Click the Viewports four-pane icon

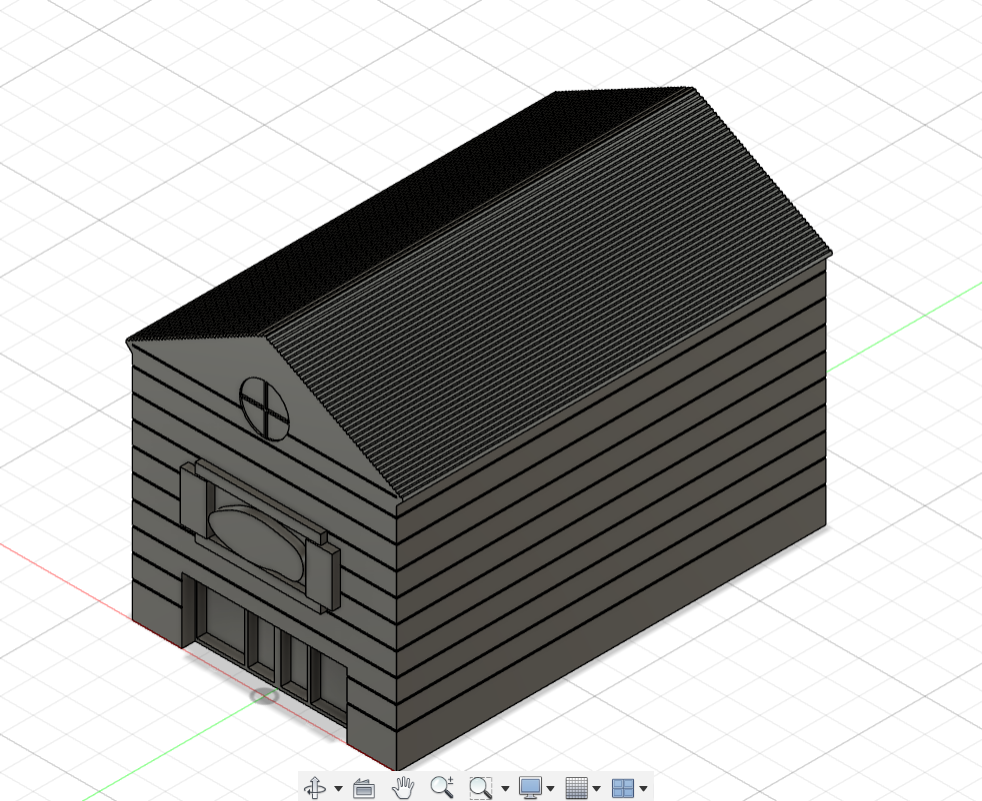point(623,787)
